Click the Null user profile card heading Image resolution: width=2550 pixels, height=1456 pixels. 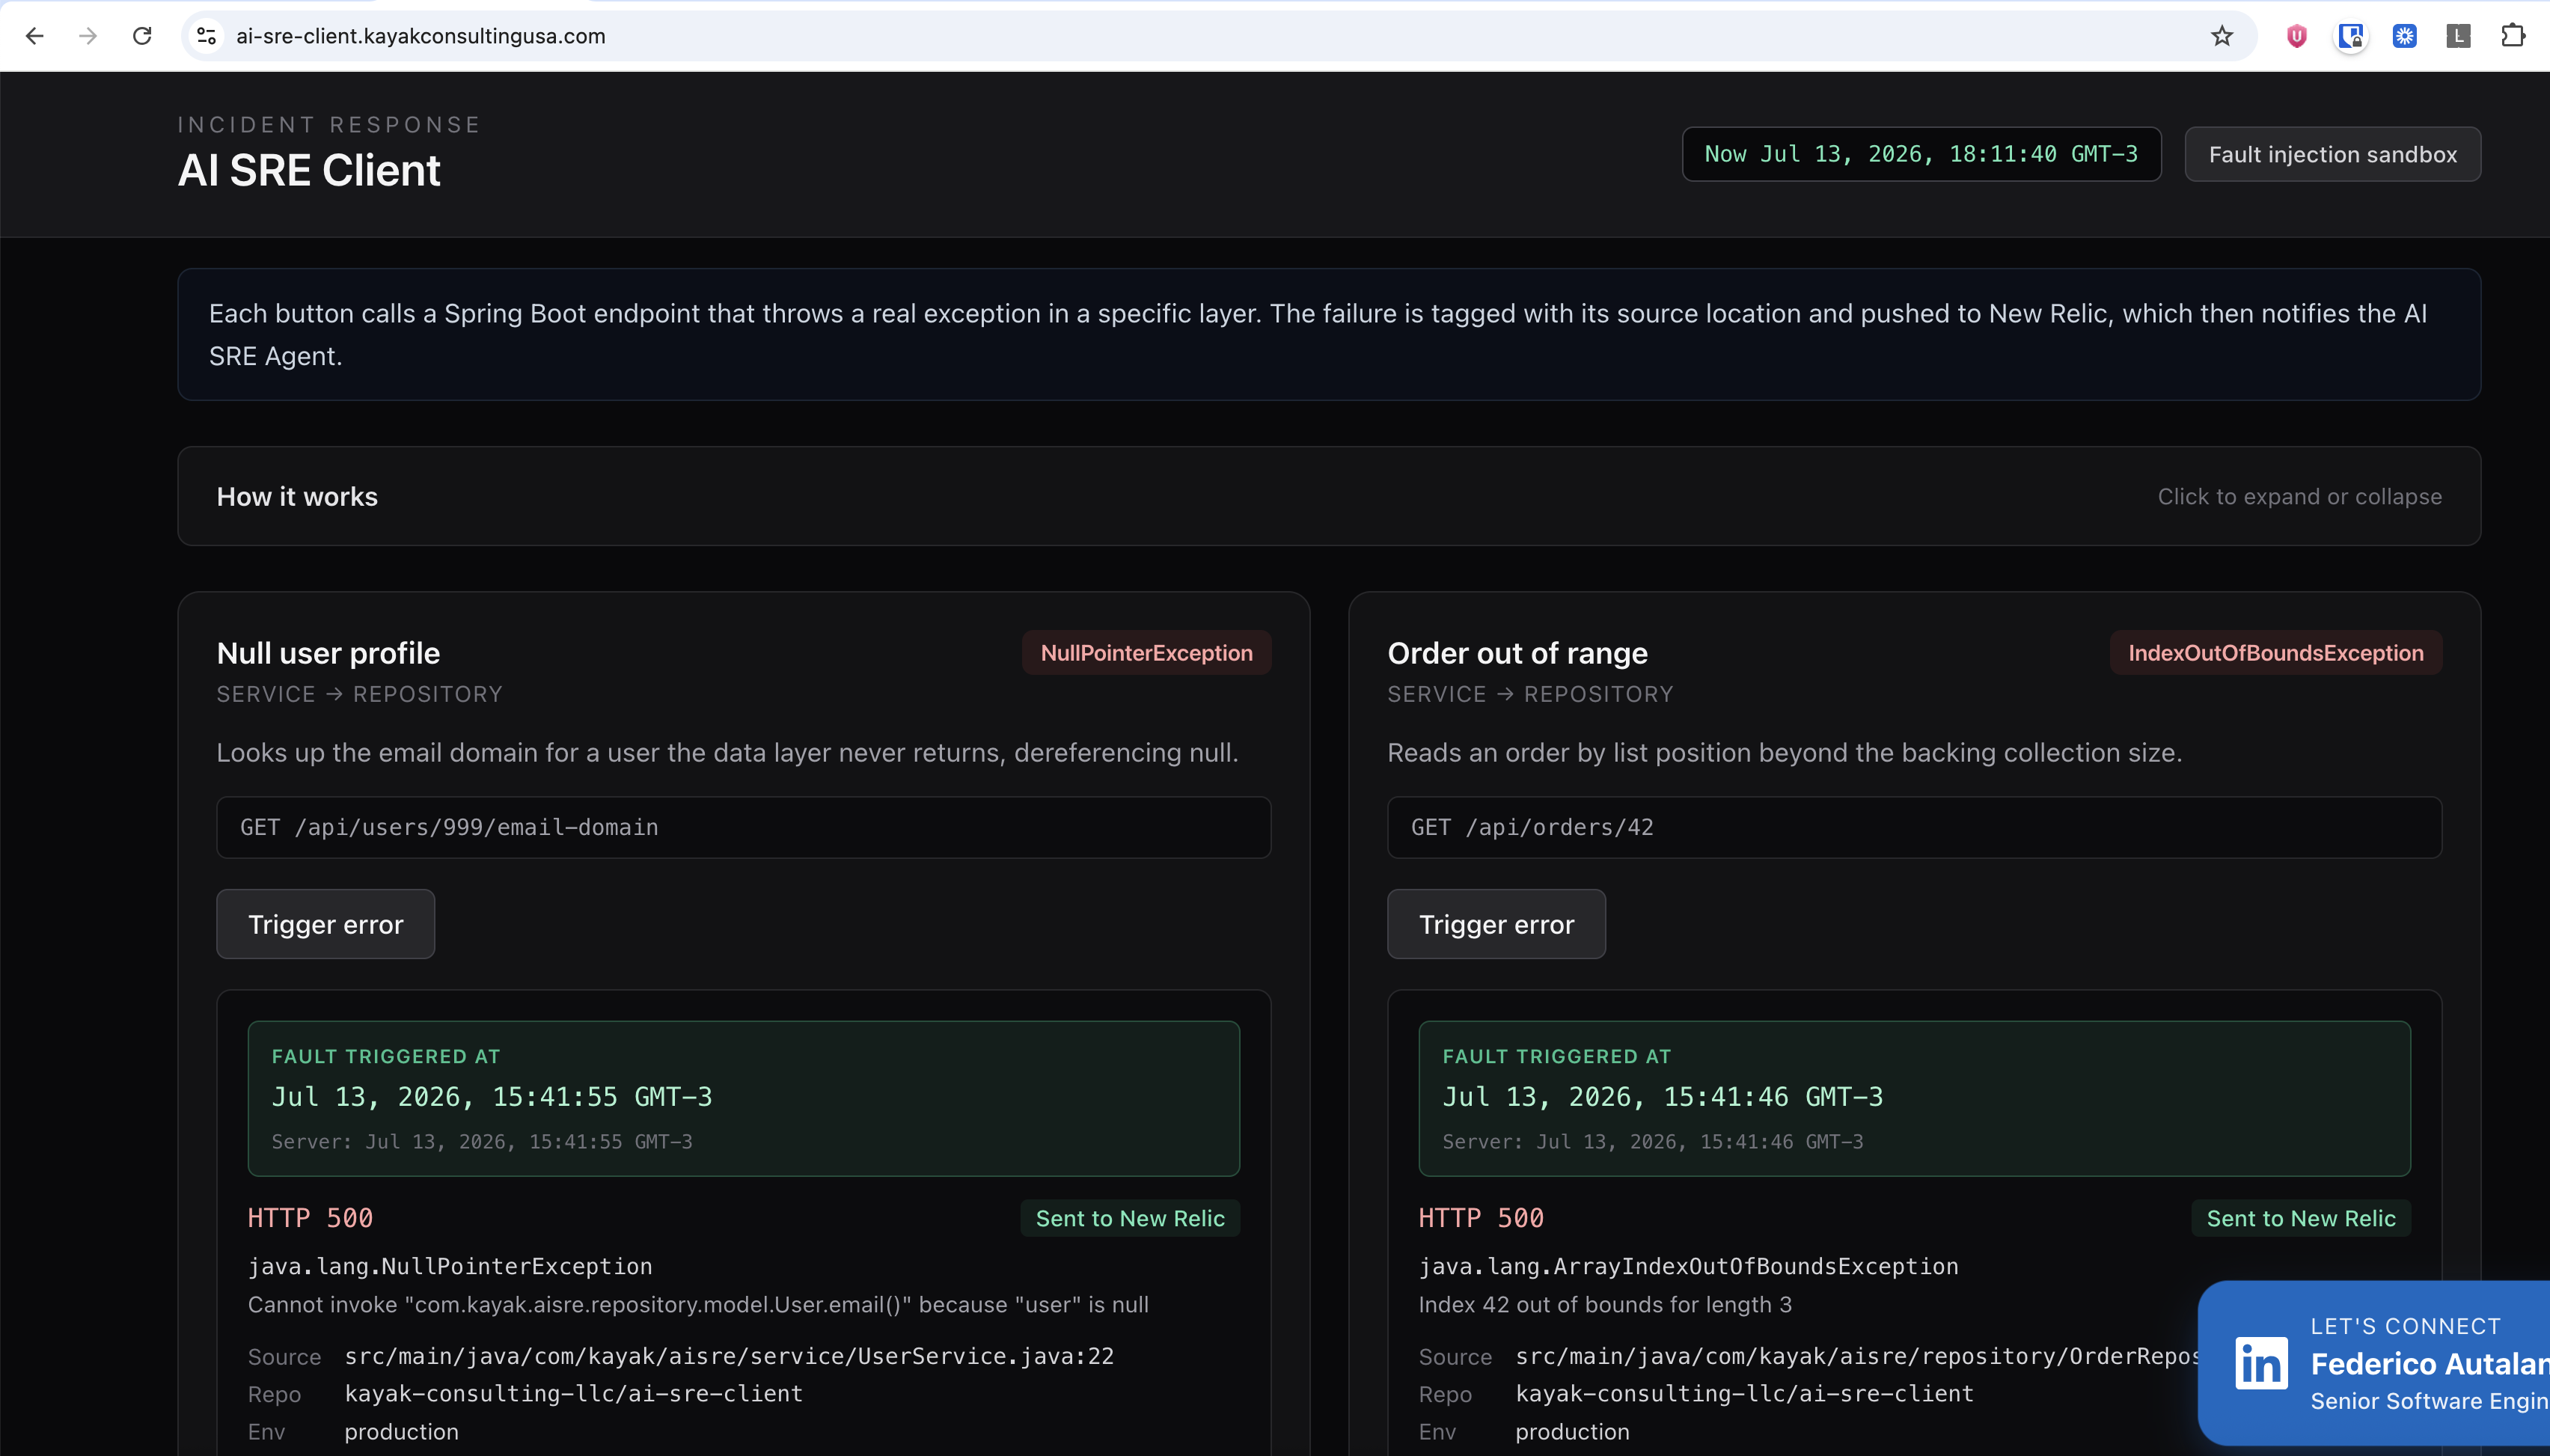(x=328, y=653)
